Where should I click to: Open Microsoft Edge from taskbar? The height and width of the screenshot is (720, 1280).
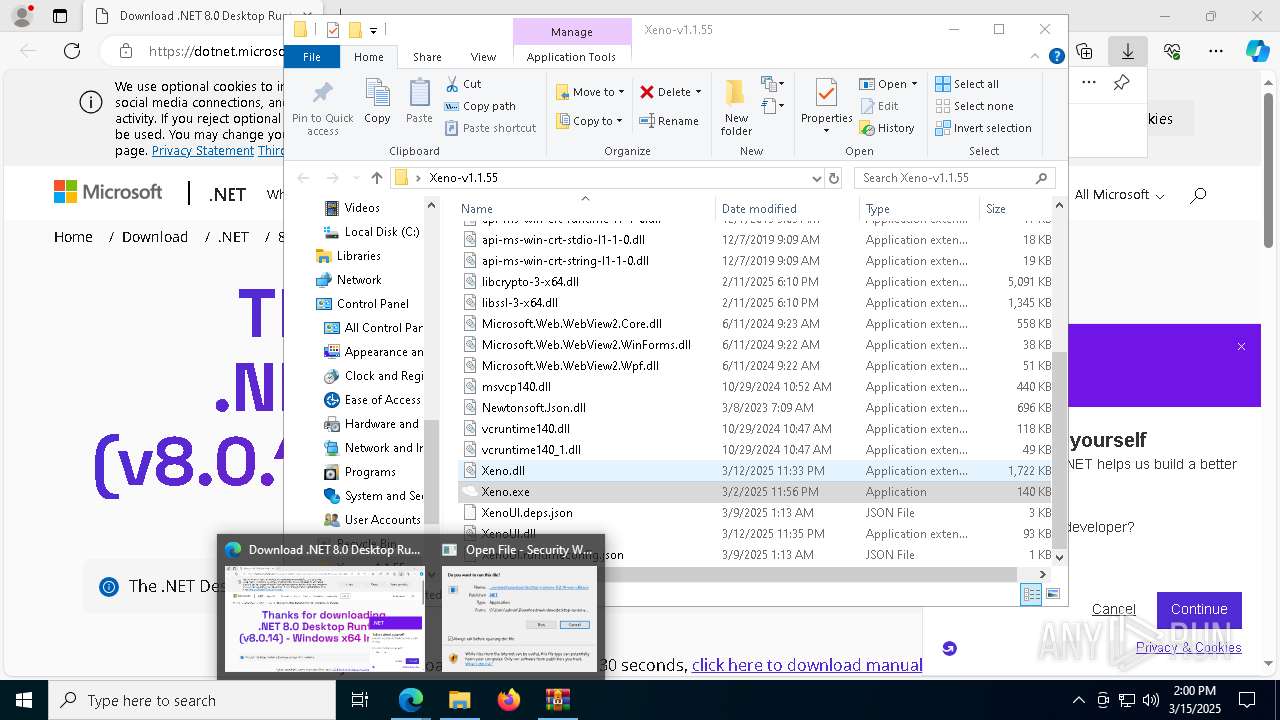411,700
